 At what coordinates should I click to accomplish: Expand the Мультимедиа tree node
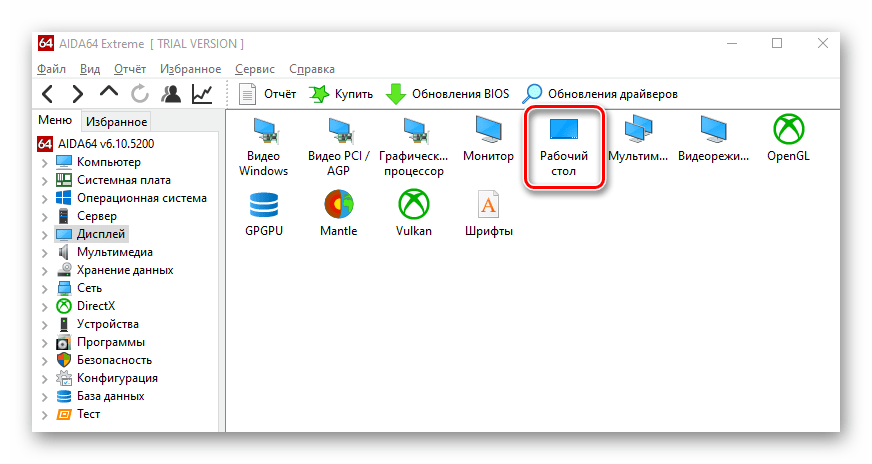click(x=44, y=252)
